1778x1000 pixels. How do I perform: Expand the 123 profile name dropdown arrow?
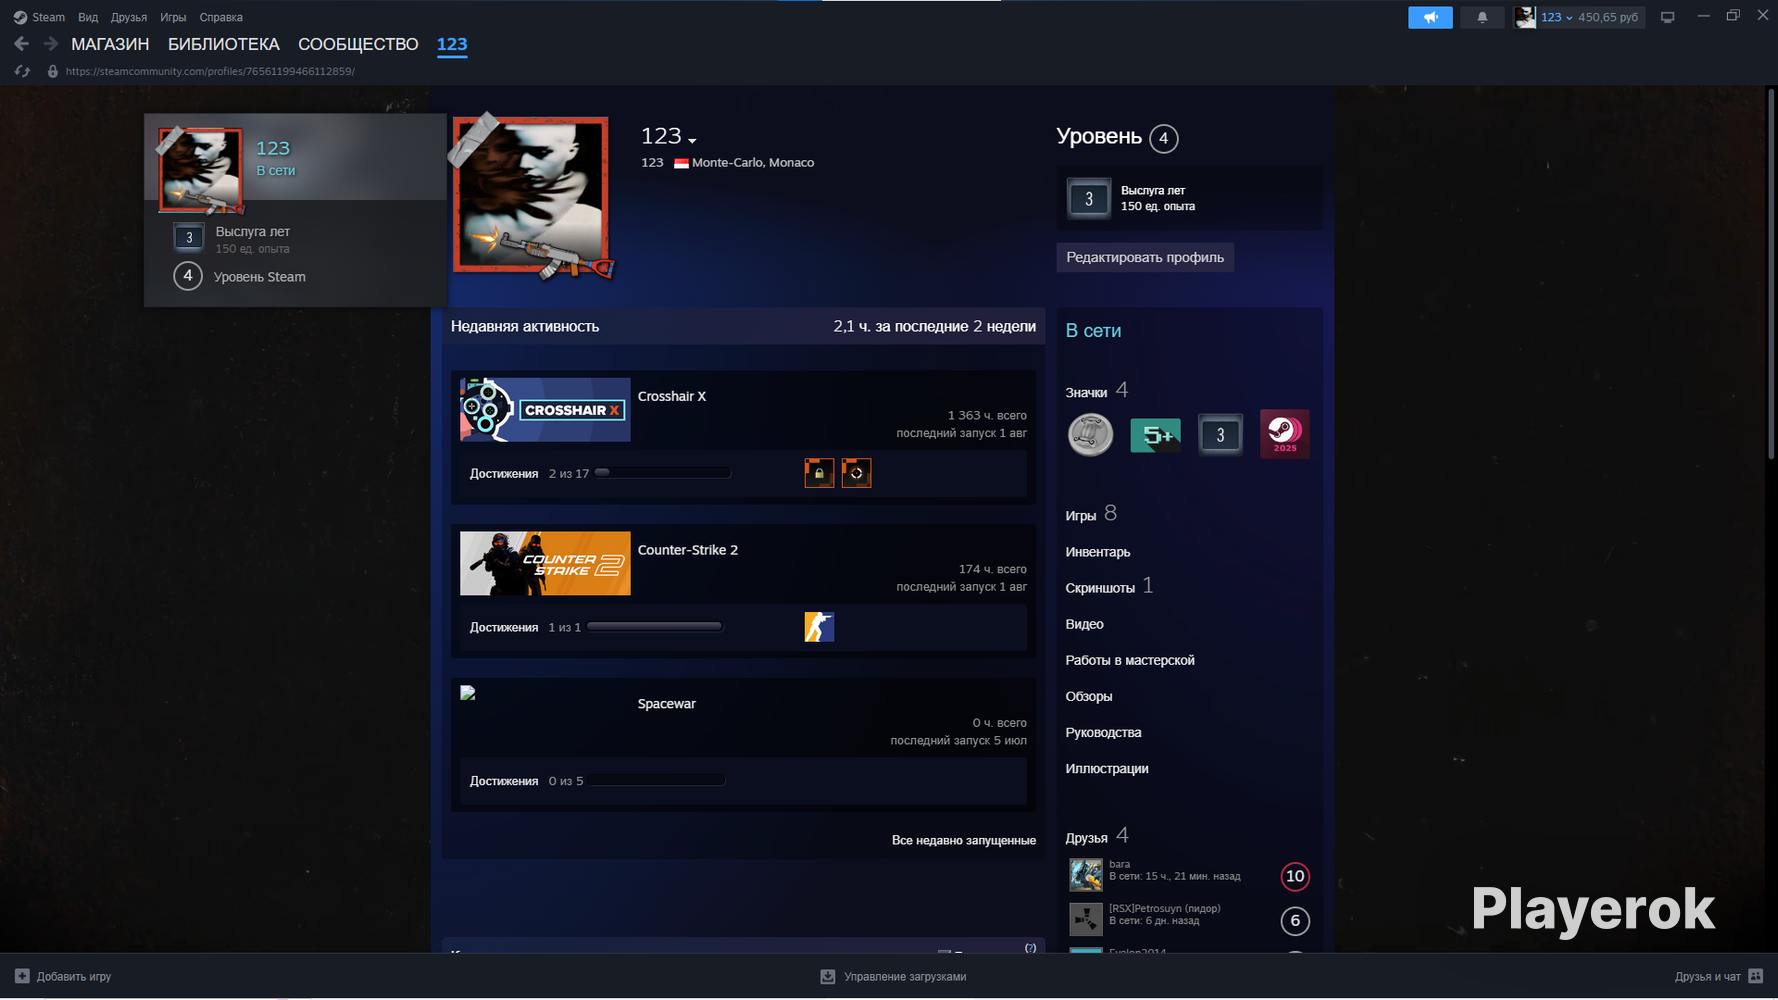[692, 140]
